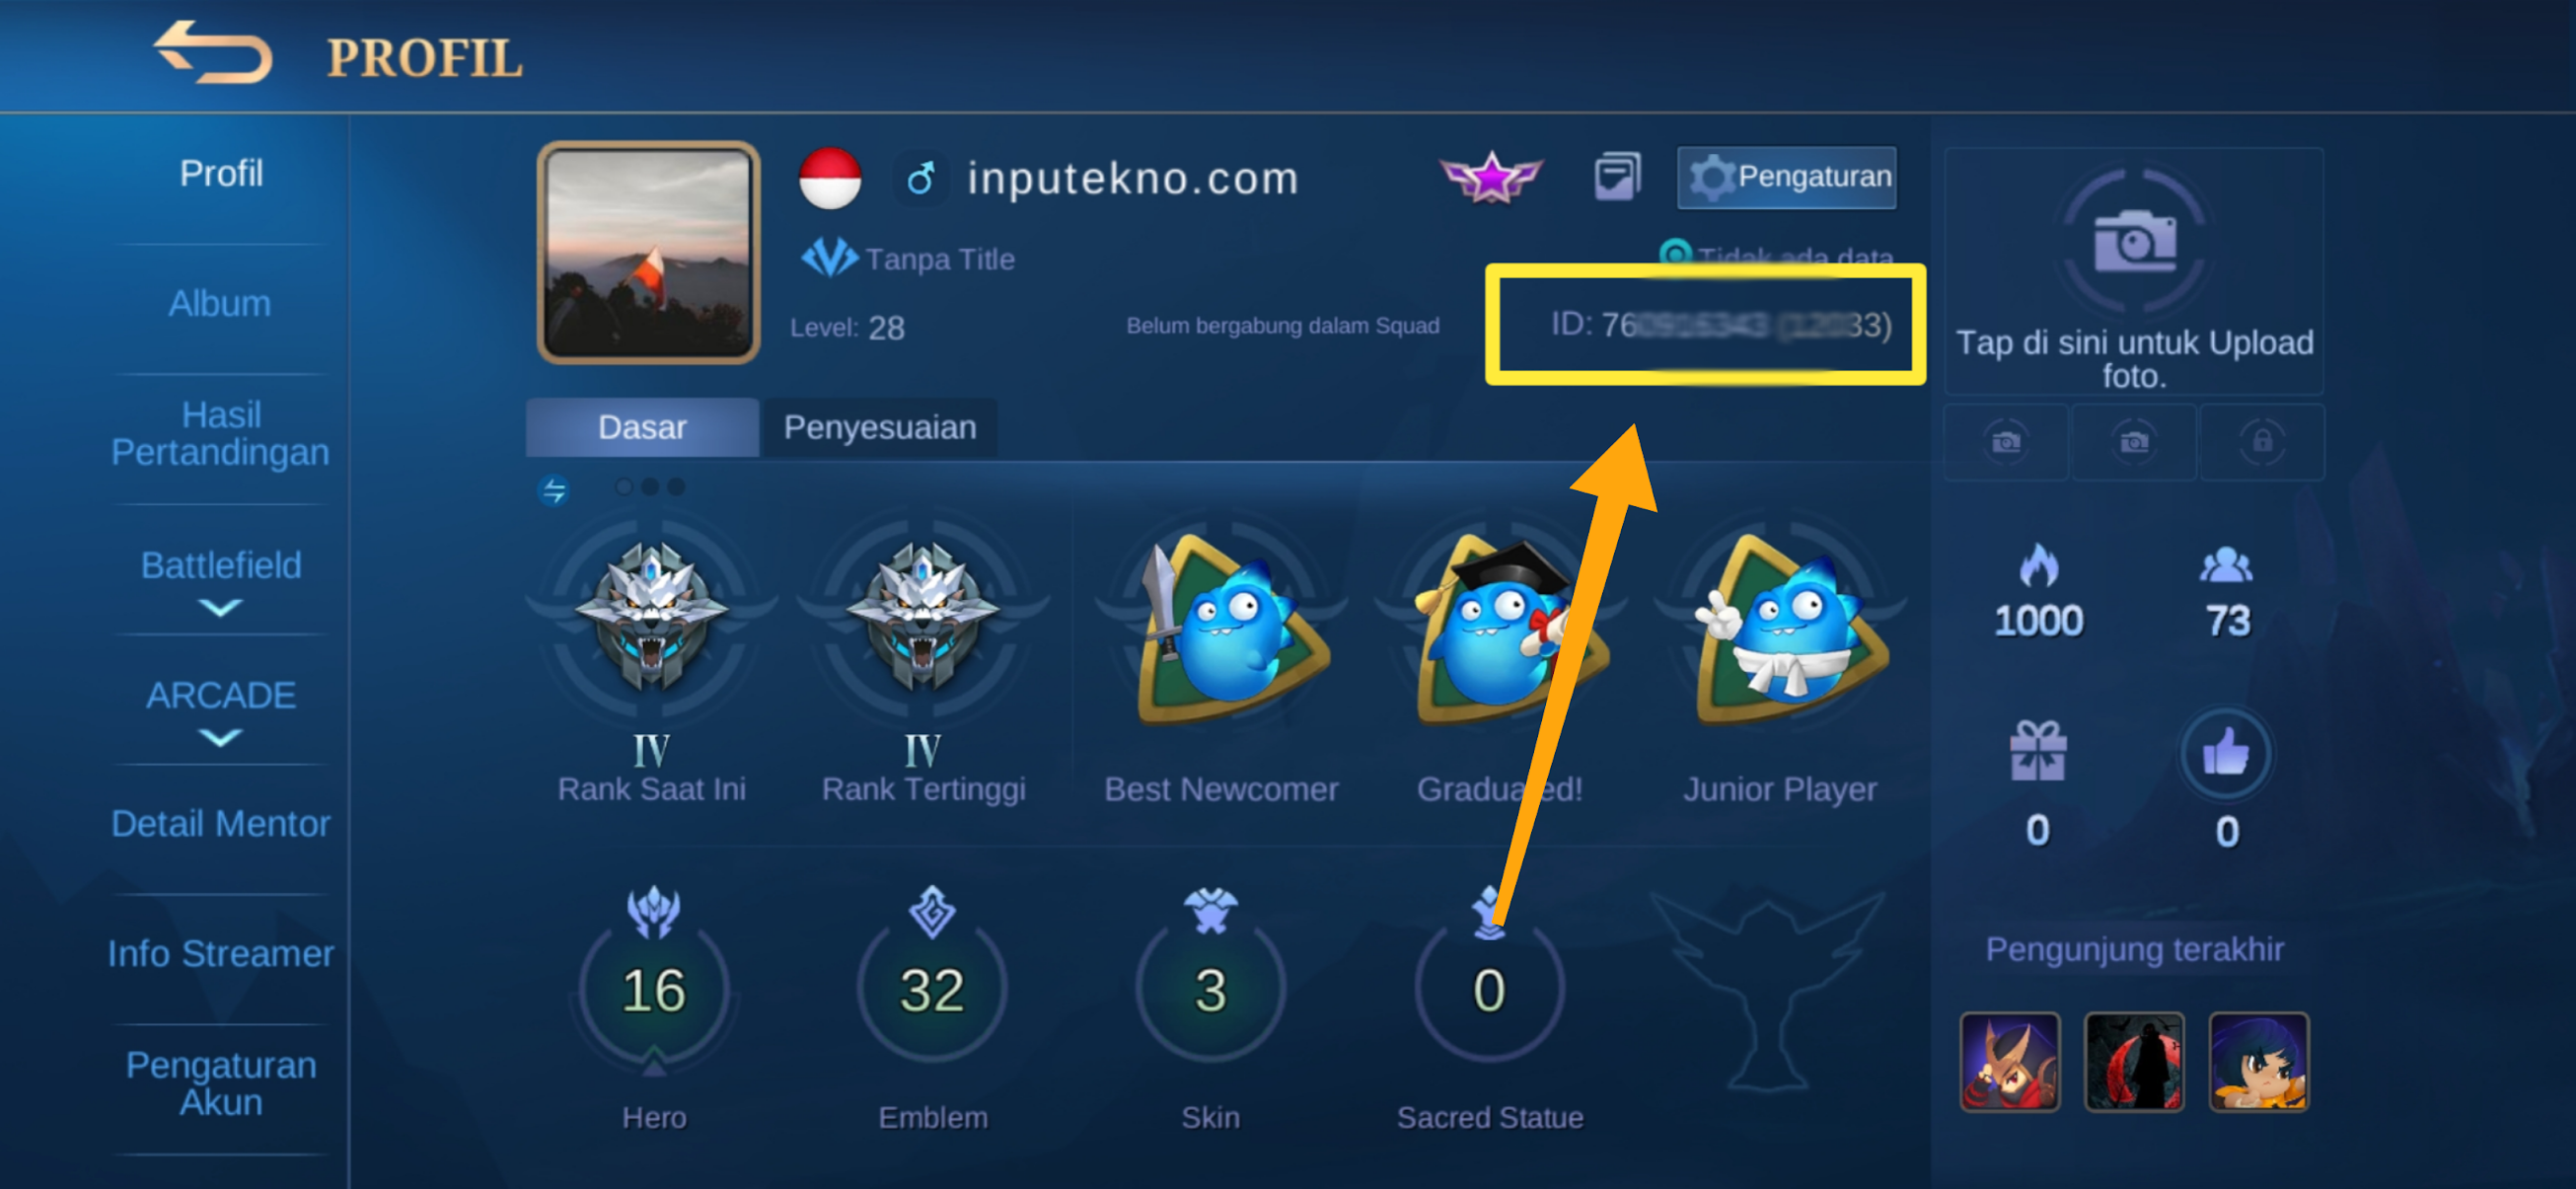Open the gift box icon
The image size is (2576, 1189).
tap(2037, 750)
